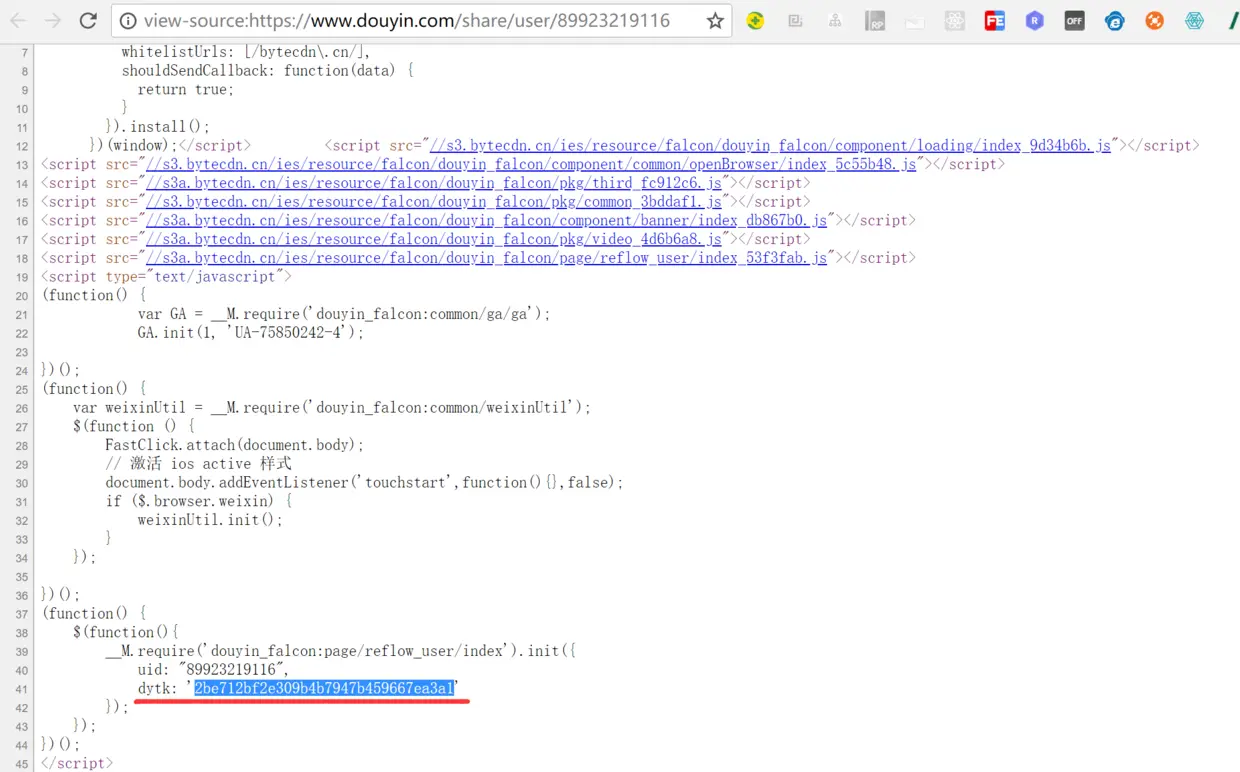Click the whitelistUrls line of code
Screen dimensions: 1240x772
pos(245,52)
